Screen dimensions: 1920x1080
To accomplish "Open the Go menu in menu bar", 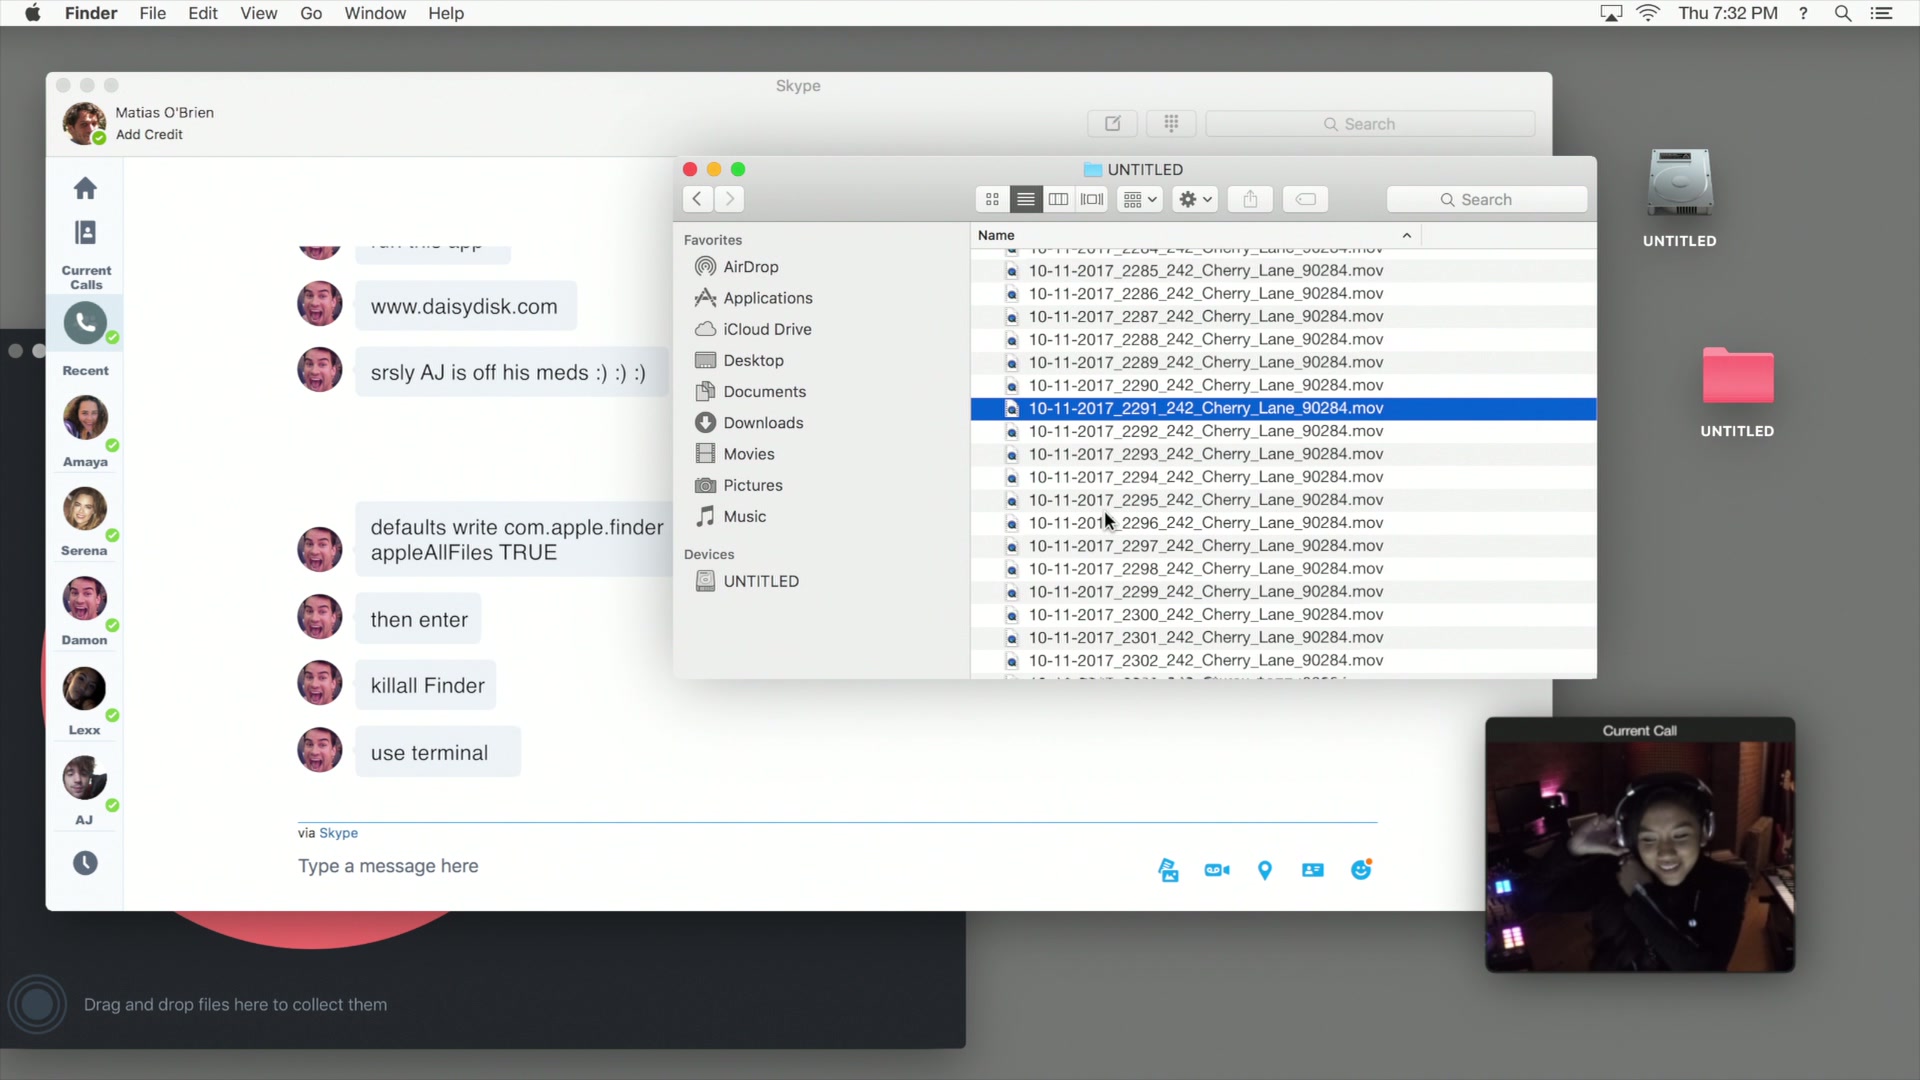I will 310,13.
